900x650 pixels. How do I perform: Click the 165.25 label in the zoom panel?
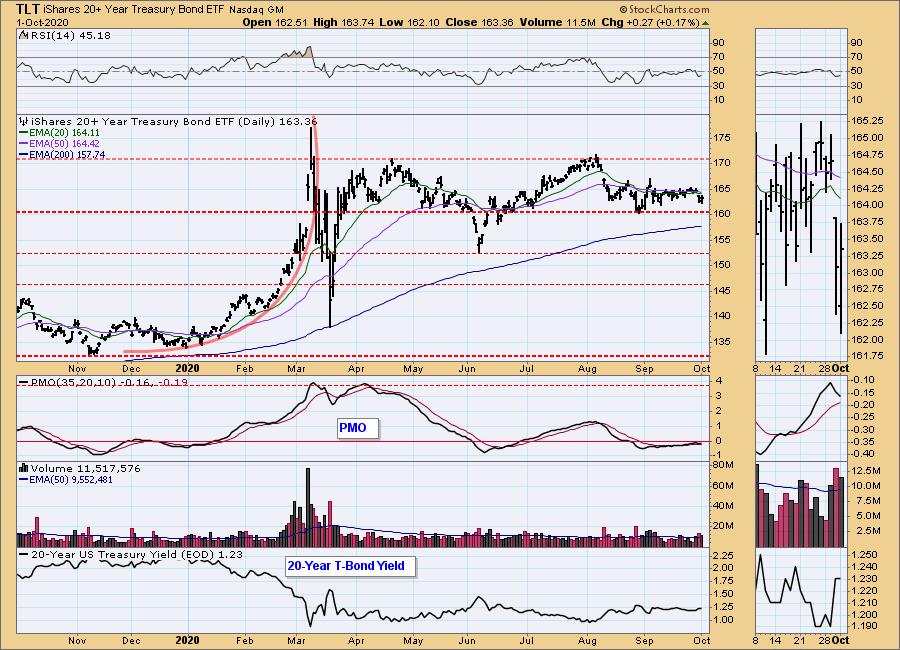click(867, 121)
